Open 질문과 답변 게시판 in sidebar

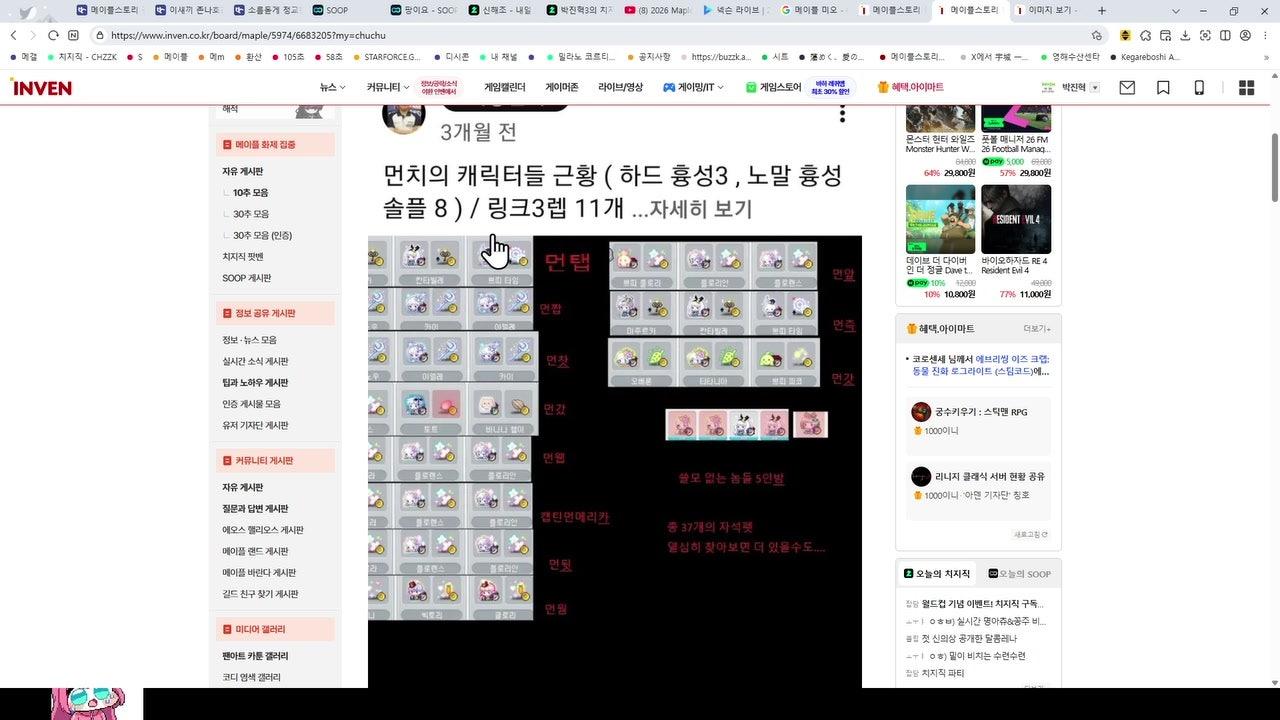[x=255, y=509]
